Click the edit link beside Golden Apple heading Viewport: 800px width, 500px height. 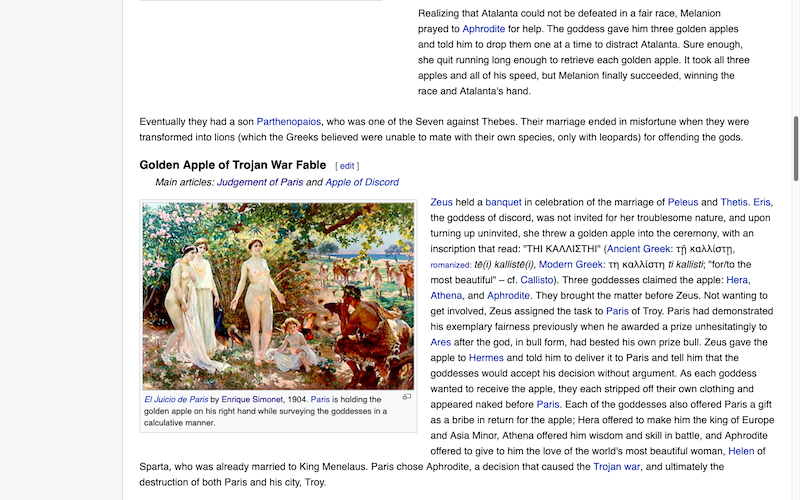pyautogui.click(x=347, y=165)
